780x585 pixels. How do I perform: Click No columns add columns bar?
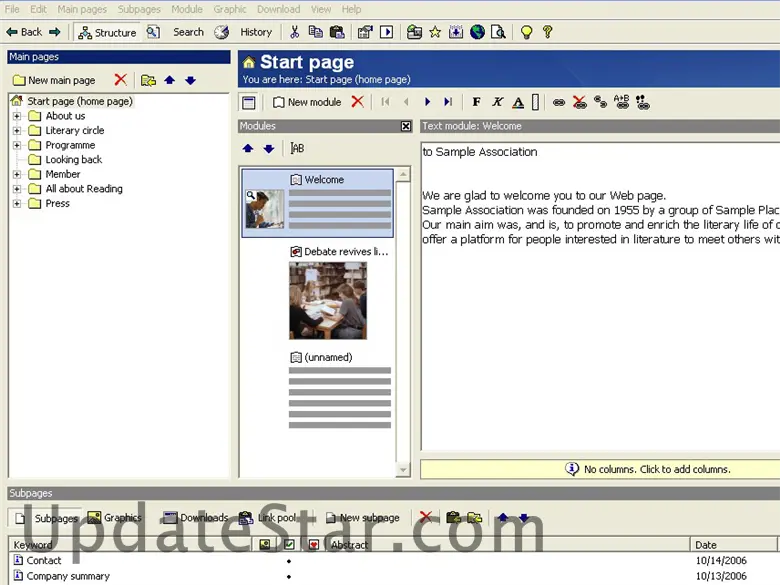[600, 469]
